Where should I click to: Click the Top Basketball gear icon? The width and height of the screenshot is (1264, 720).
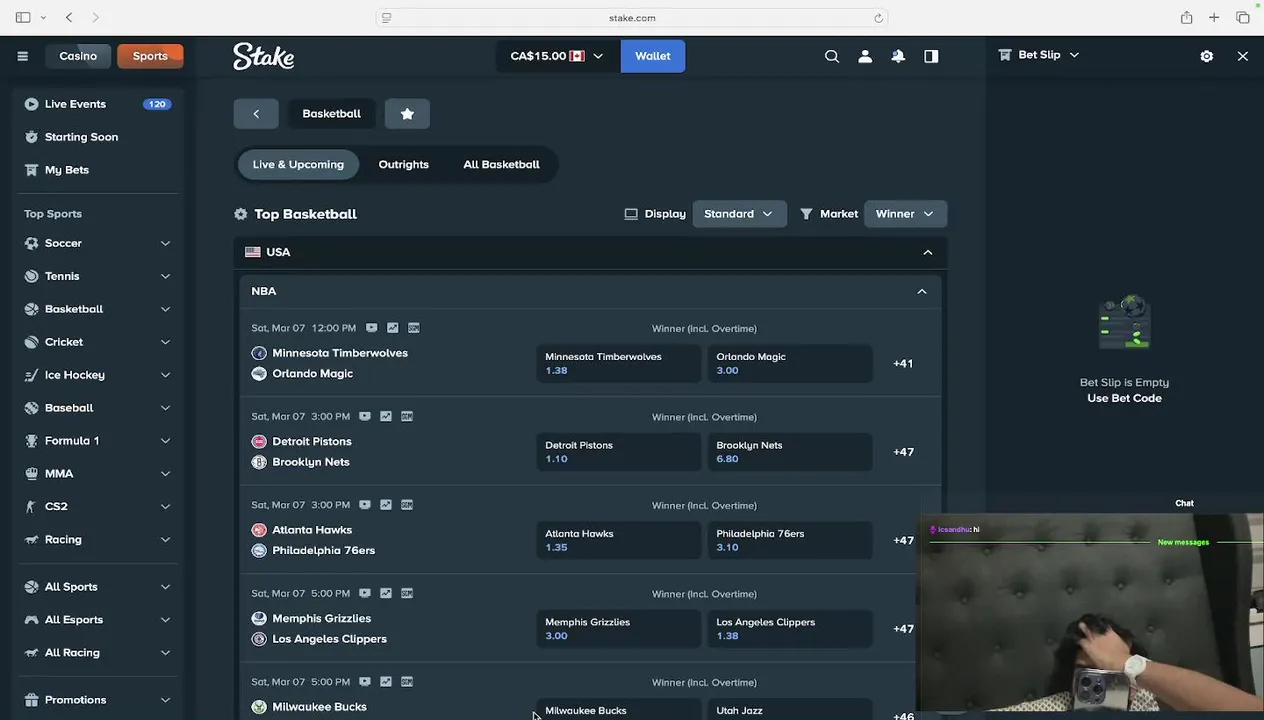tap(240, 214)
